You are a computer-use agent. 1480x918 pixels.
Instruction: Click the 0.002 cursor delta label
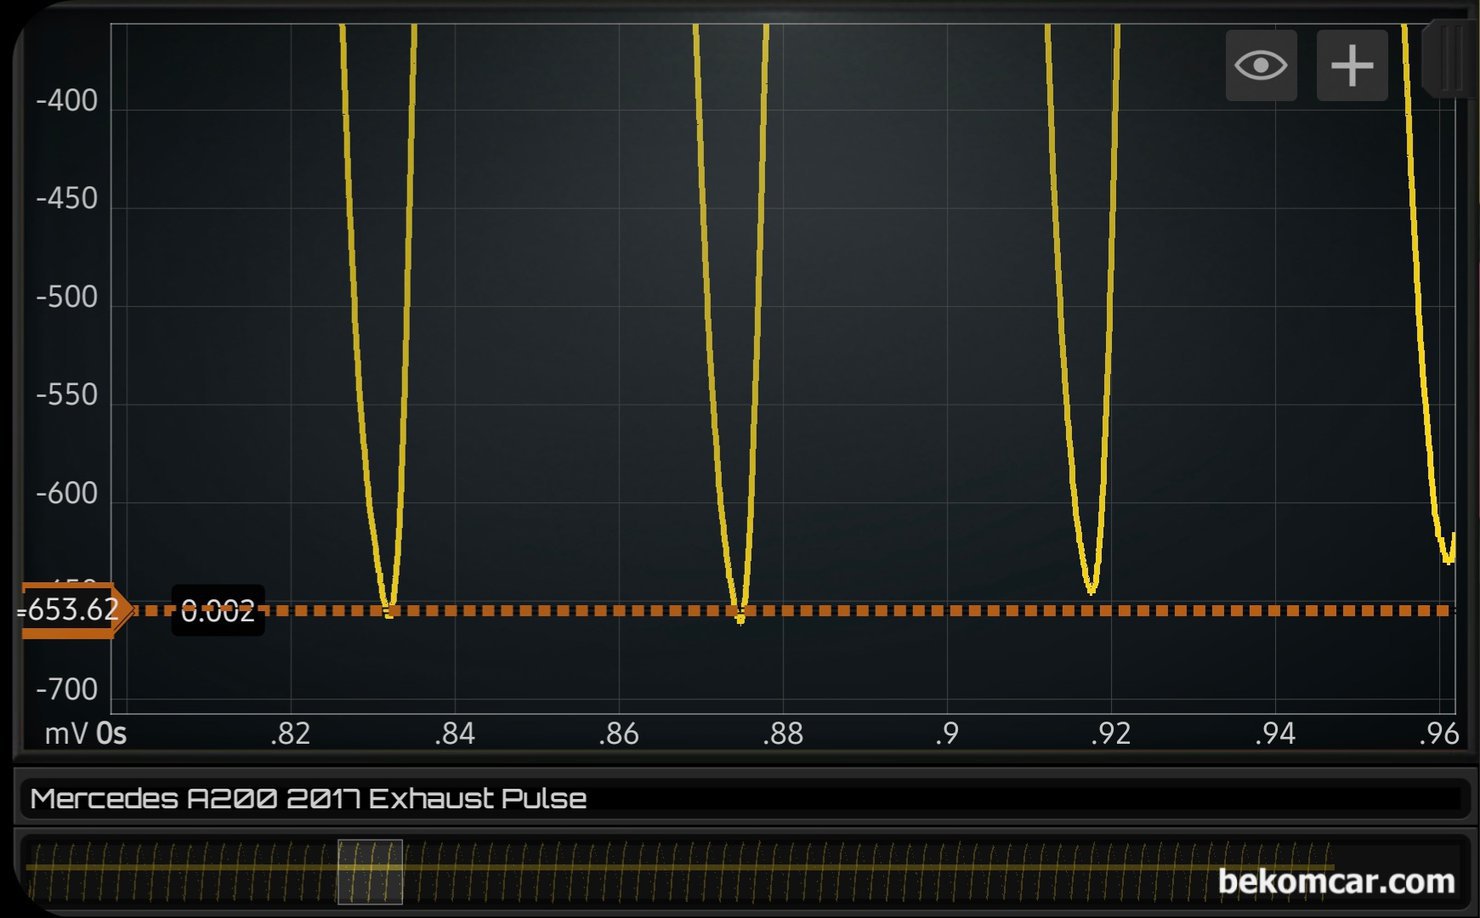(218, 611)
